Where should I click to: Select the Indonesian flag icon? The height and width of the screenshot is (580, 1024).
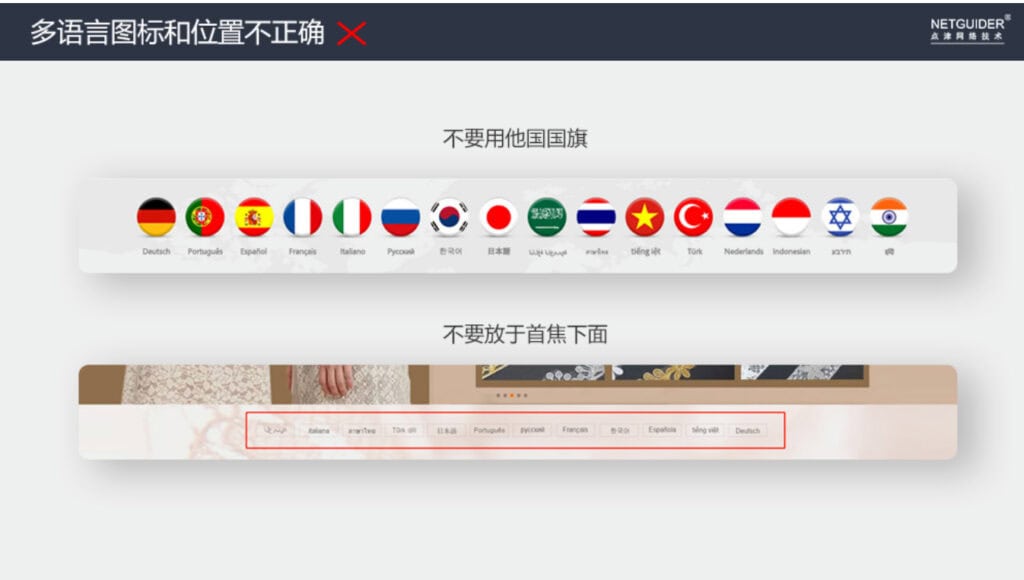(792, 217)
